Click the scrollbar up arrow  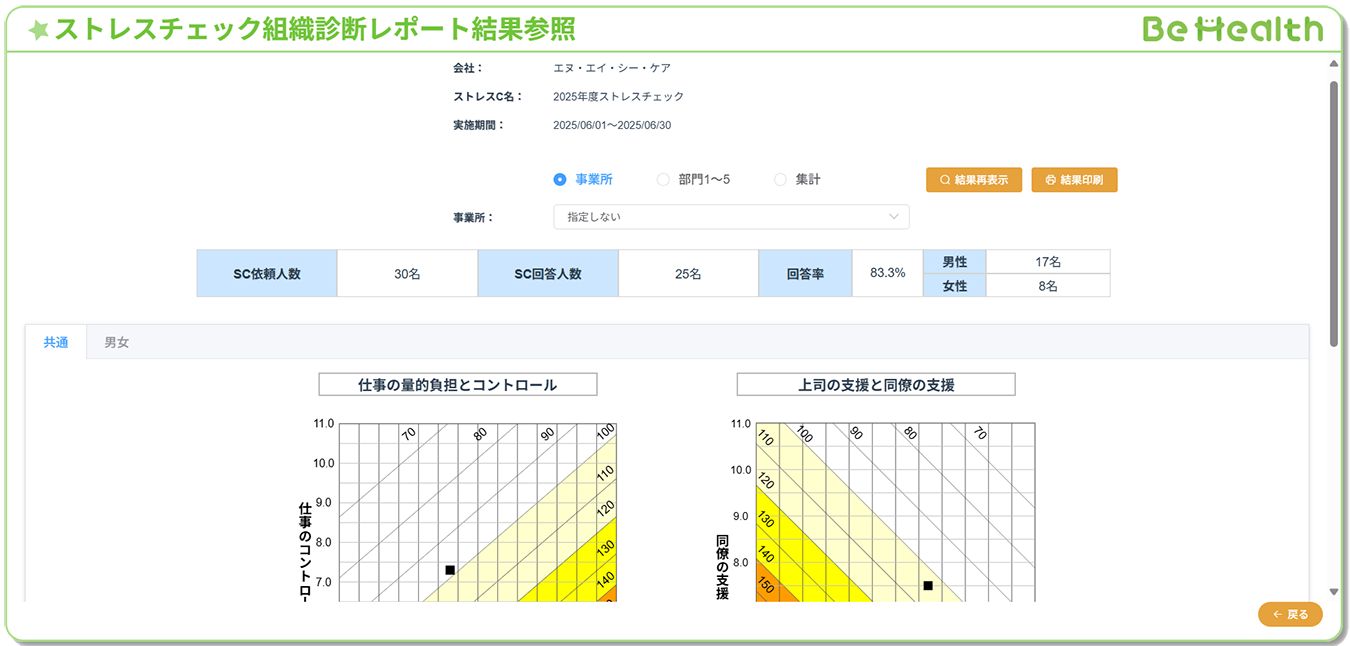tap(1333, 64)
